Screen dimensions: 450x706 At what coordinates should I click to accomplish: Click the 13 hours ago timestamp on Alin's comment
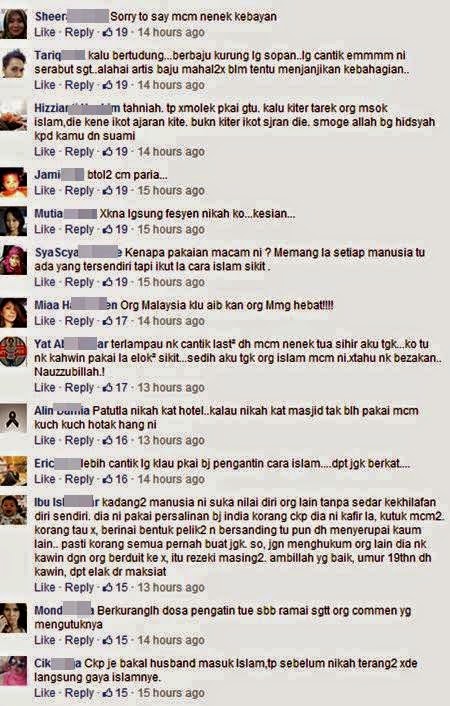click(171, 440)
